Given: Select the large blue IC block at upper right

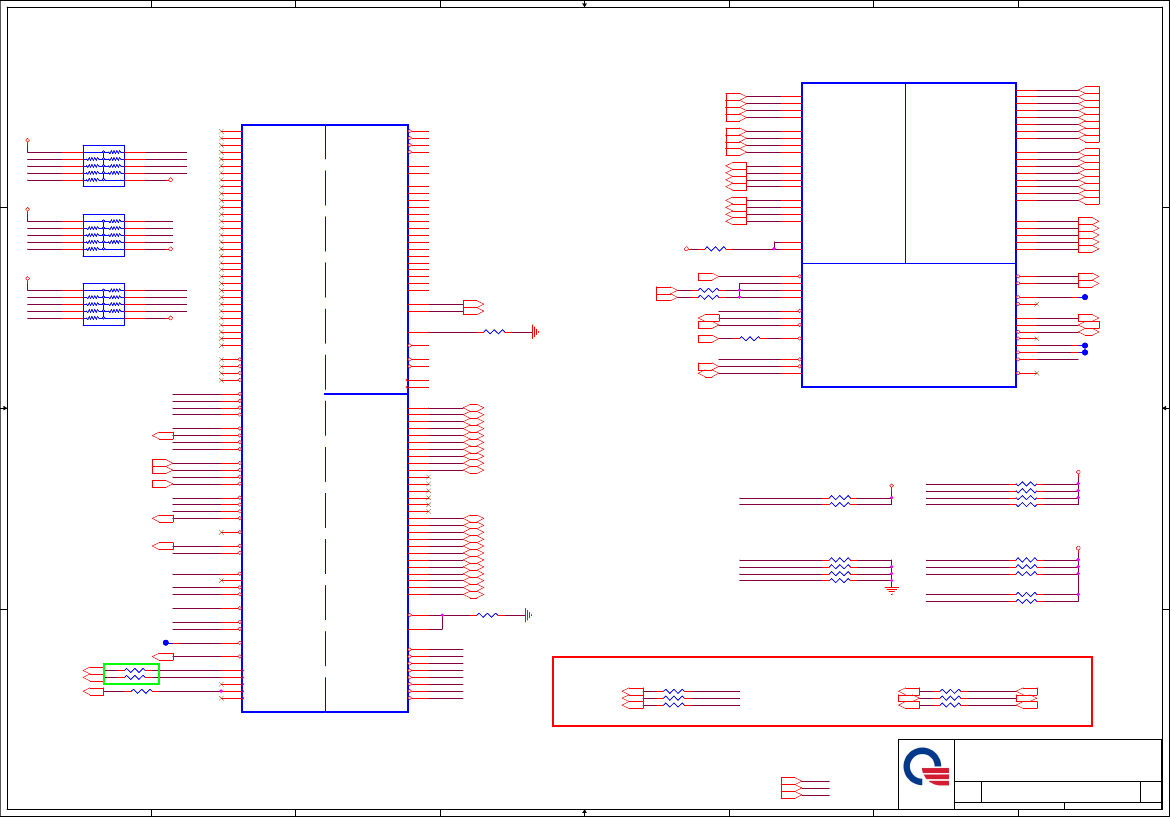Looking at the screenshot, I should click(908, 235).
